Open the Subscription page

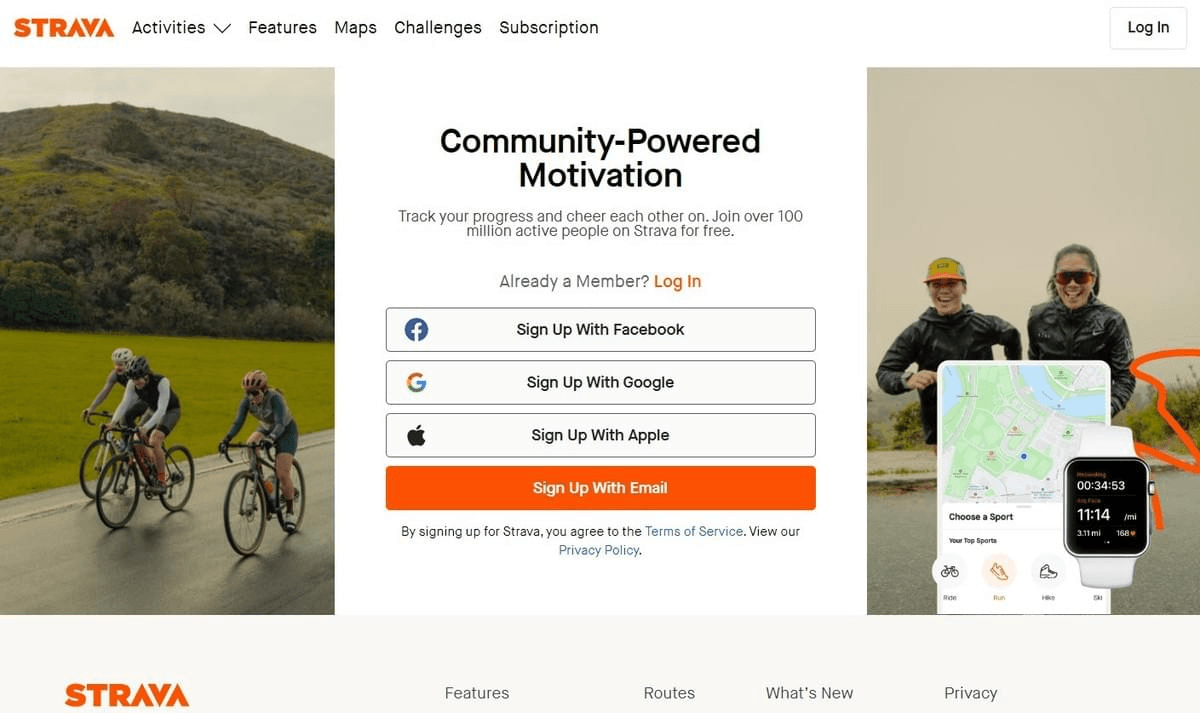pos(548,28)
